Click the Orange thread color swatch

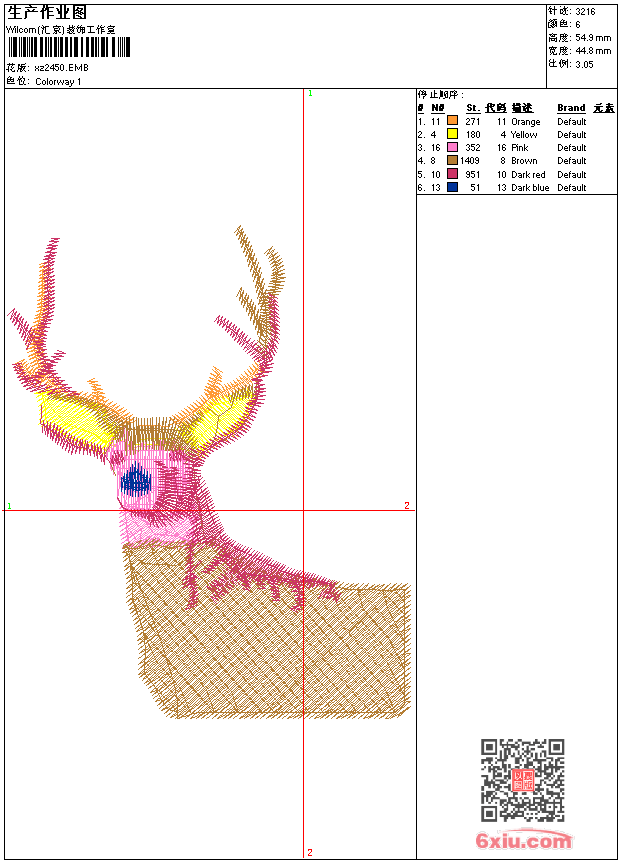point(452,121)
